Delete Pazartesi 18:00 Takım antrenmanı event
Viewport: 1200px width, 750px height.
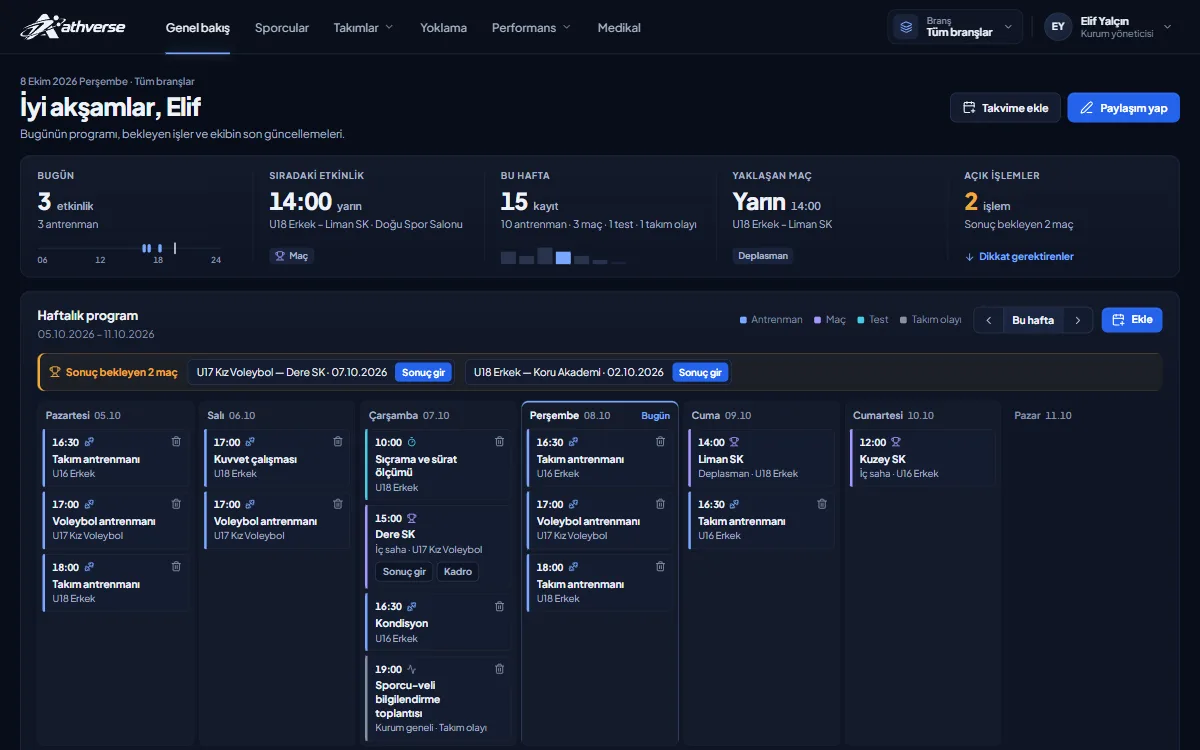176,566
